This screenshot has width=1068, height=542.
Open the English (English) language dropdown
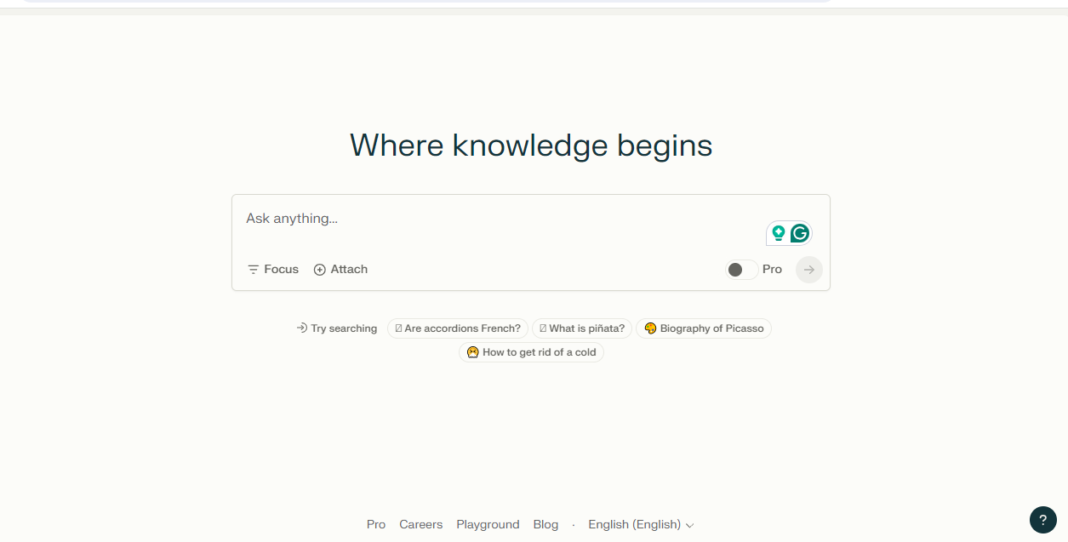click(x=641, y=524)
